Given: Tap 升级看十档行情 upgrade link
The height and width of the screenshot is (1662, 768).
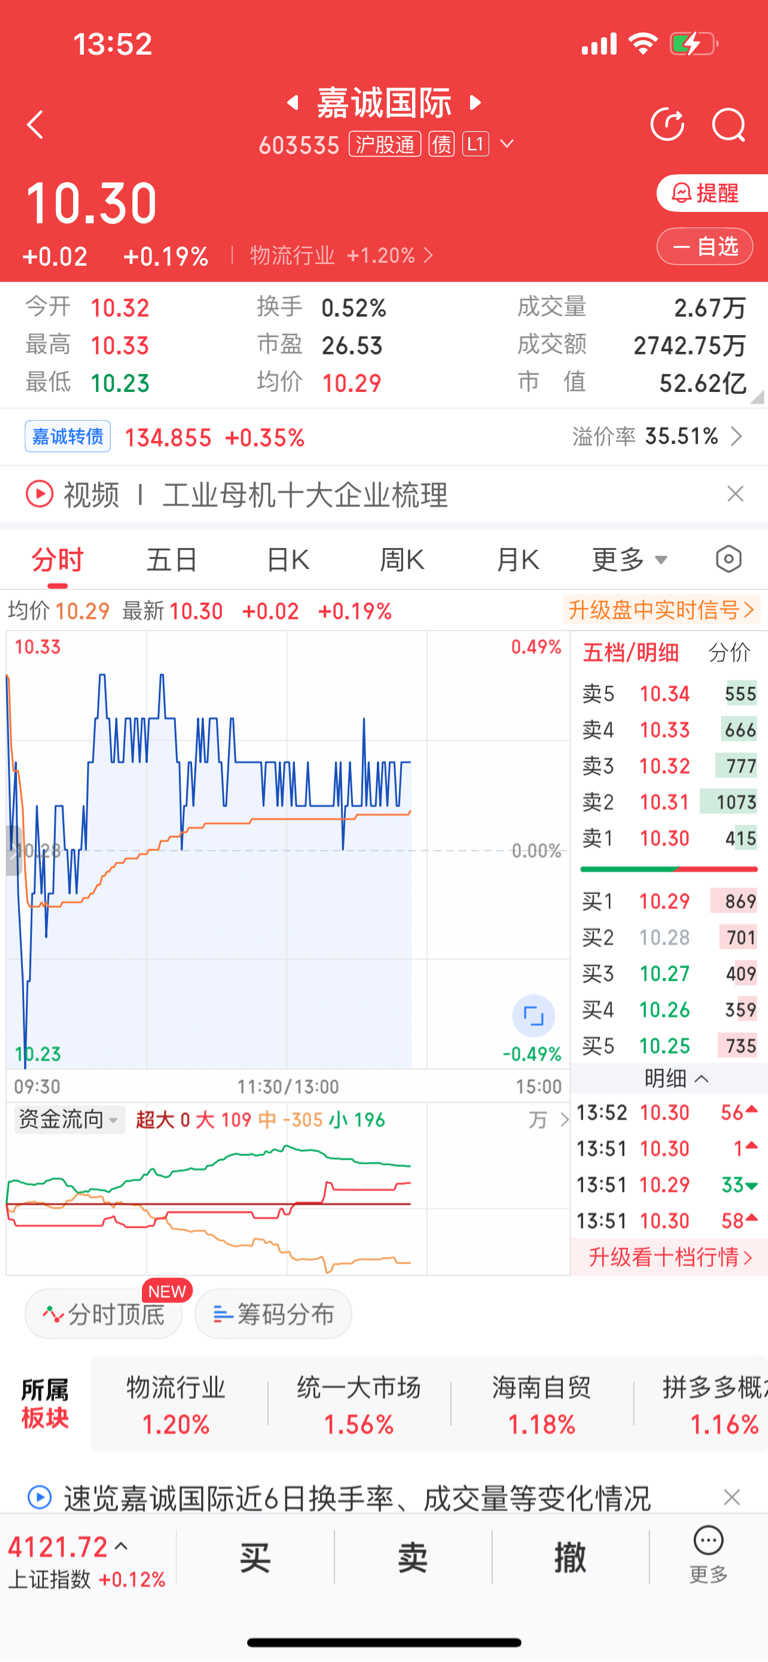Looking at the screenshot, I should tap(670, 1257).
